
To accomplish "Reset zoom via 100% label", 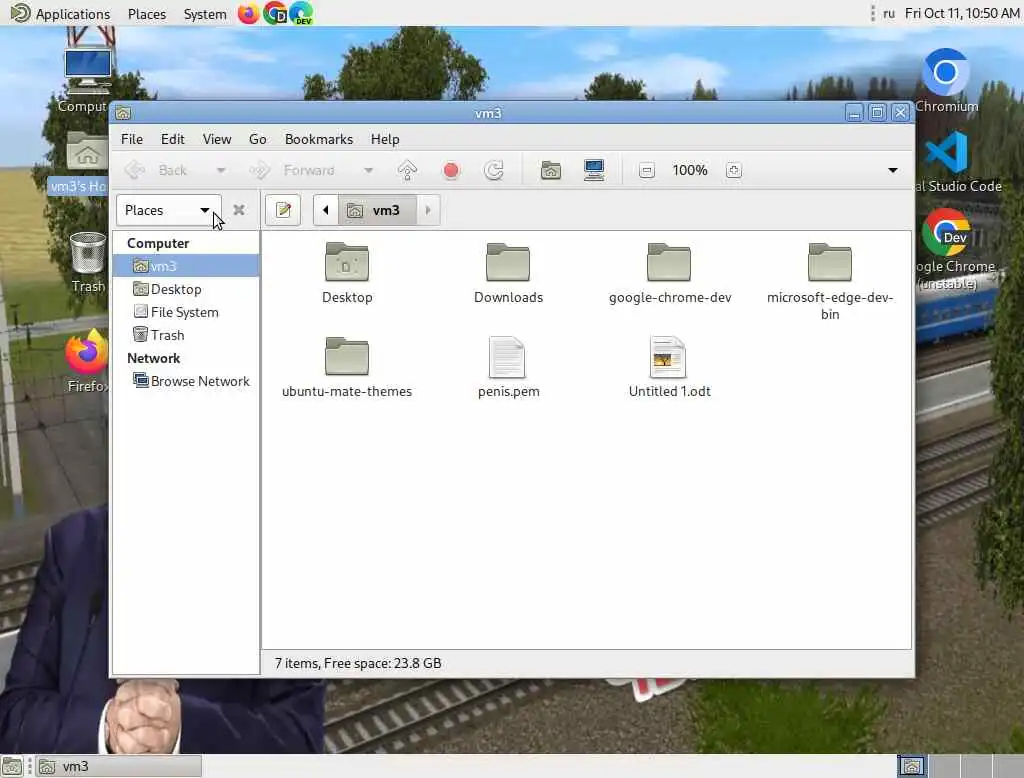I will 690,170.
